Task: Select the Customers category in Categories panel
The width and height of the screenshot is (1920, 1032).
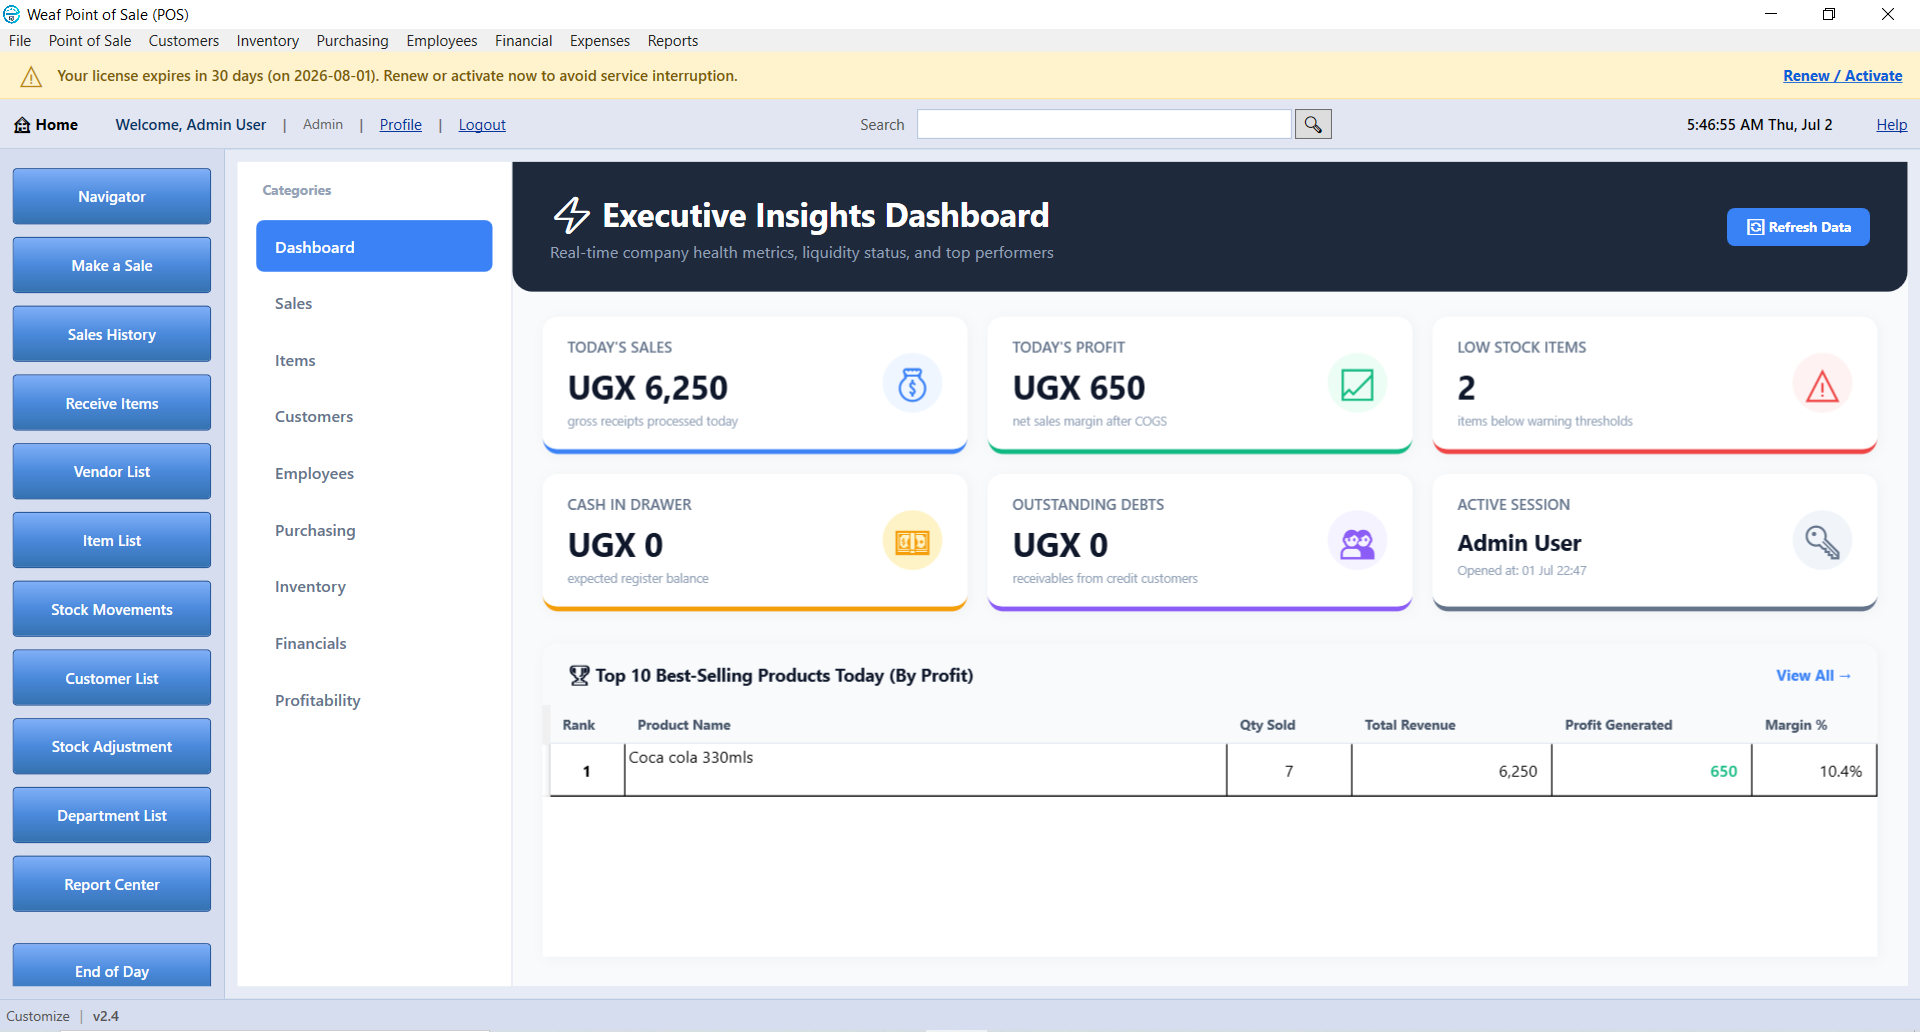Action: click(374, 416)
